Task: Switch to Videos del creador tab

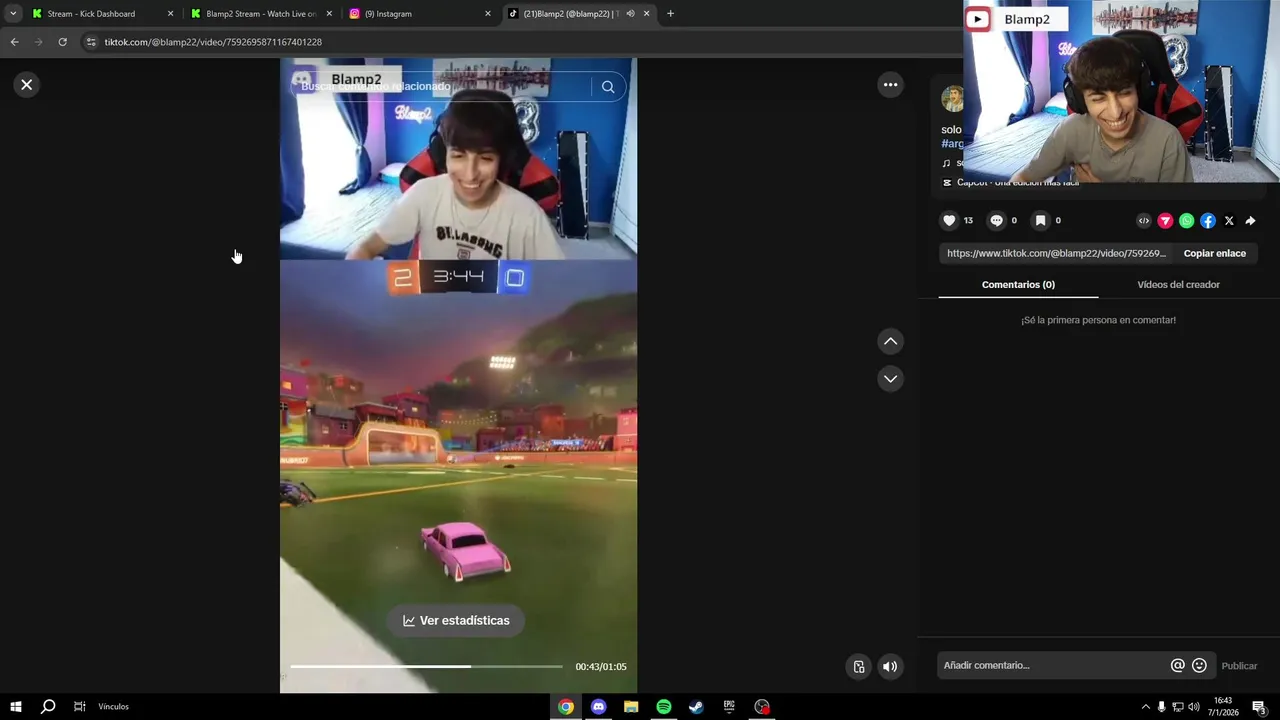Action: pos(1178,285)
